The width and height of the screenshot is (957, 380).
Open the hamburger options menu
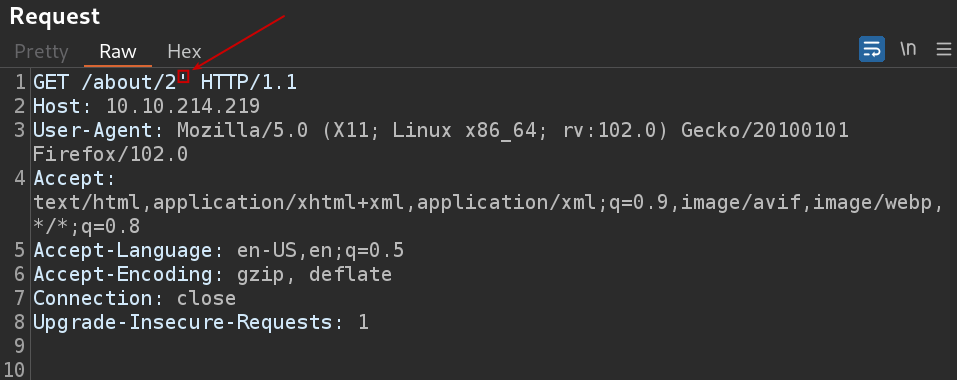point(944,49)
